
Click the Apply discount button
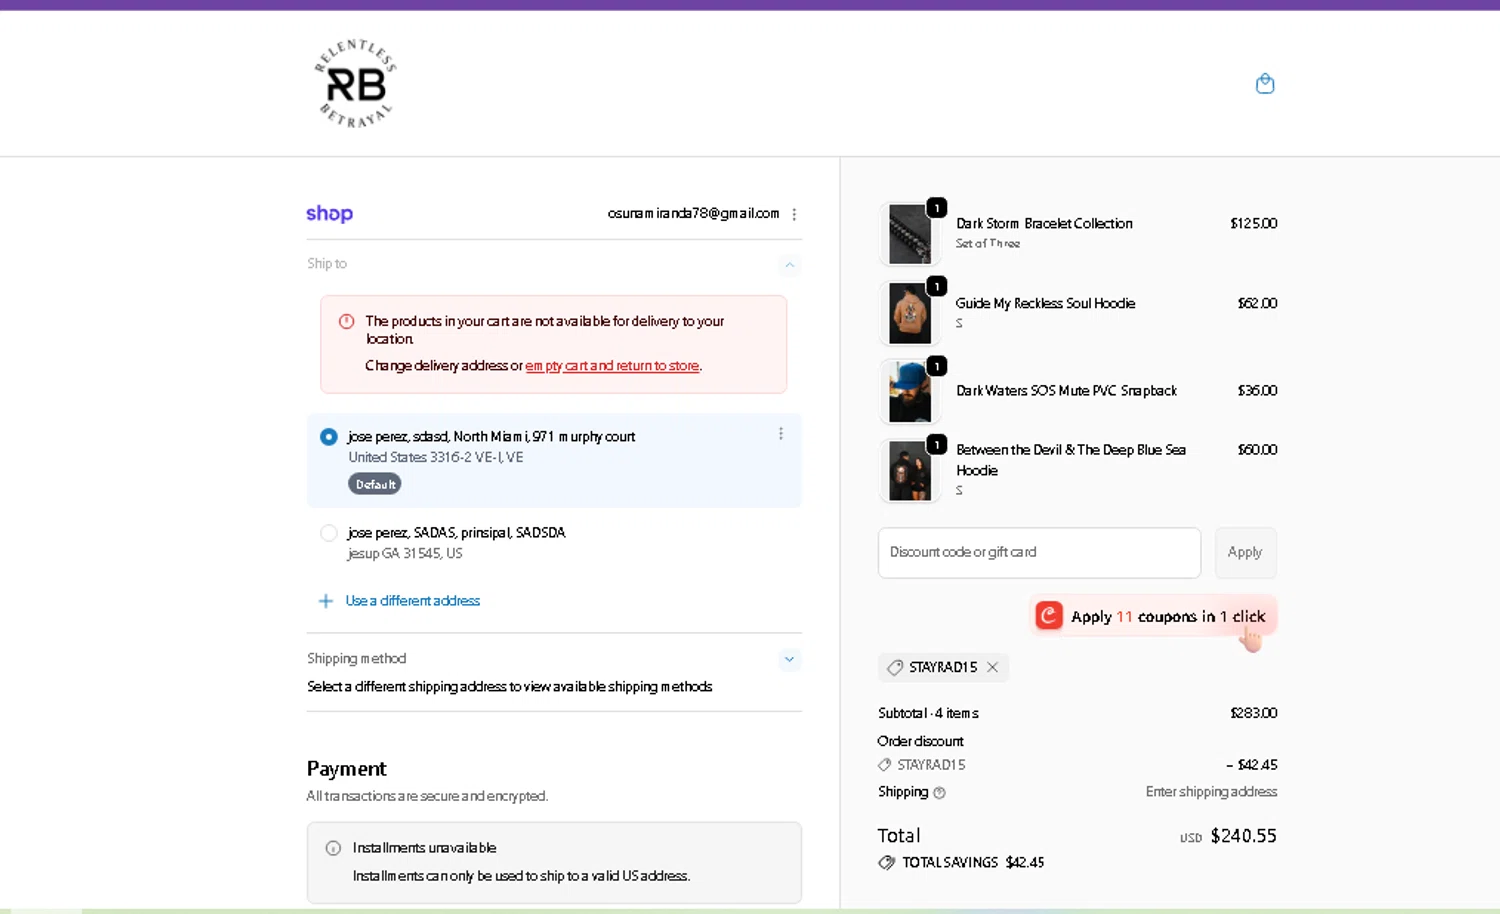pyautogui.click(x=1245, y=552)
